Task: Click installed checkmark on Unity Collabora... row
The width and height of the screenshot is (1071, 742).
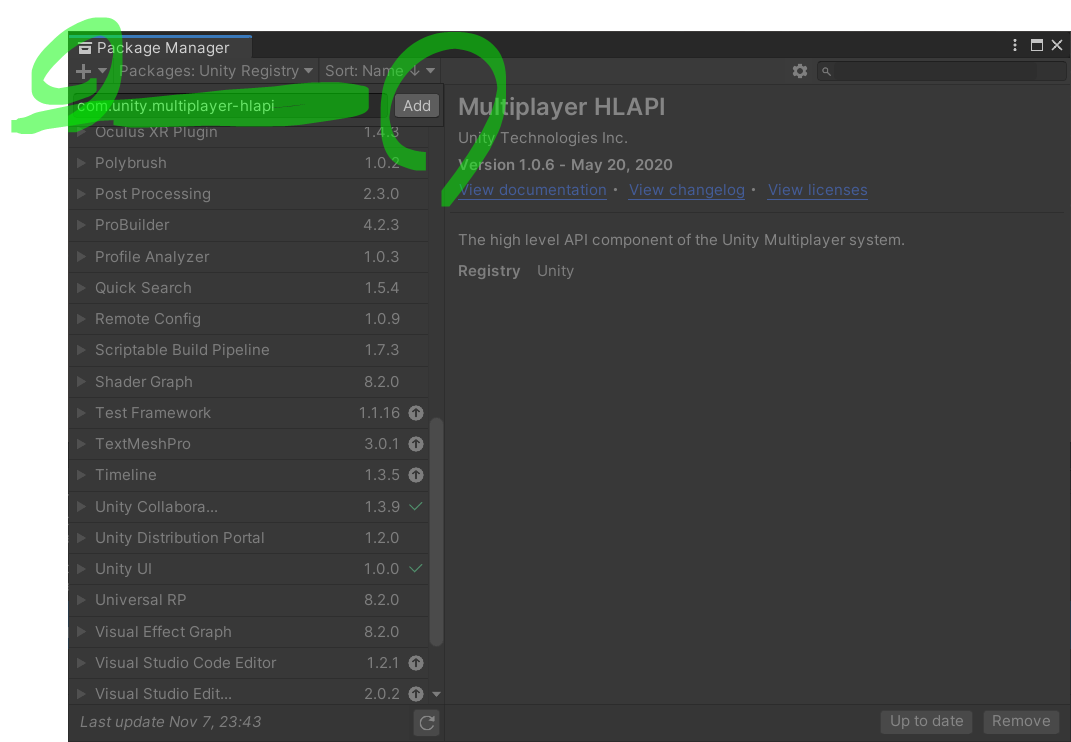Action: 416,506
